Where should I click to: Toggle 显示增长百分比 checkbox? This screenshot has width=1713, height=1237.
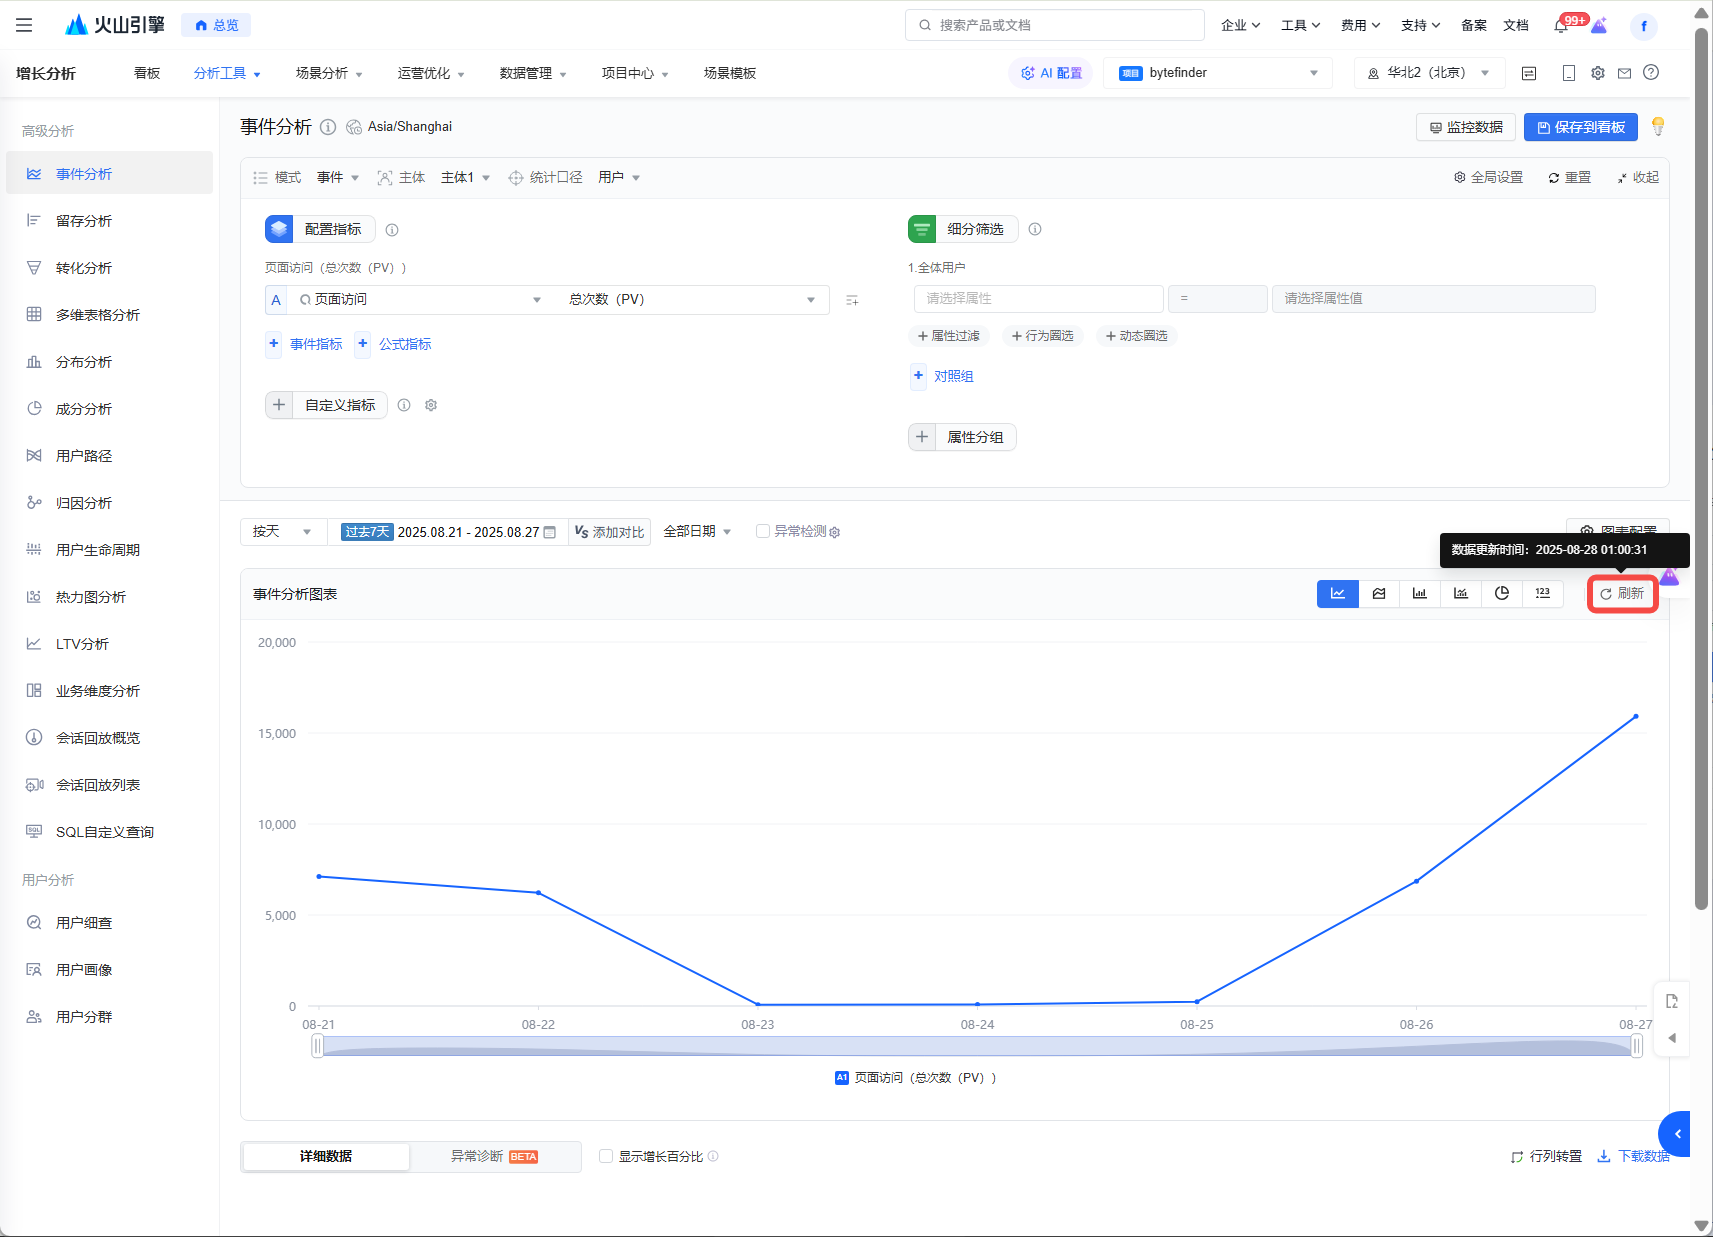[606, 1156]
